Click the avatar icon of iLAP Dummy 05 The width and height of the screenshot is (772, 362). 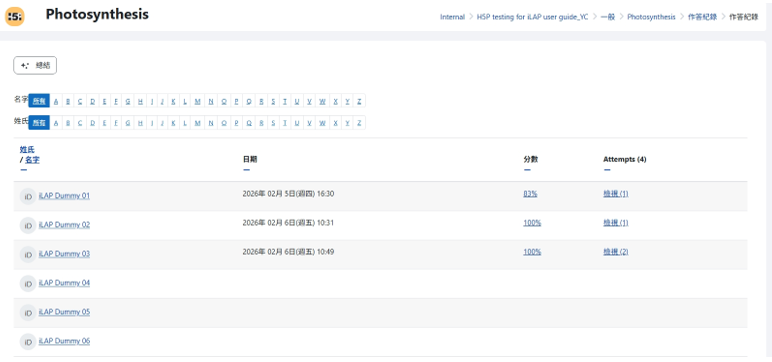point(28,312)
